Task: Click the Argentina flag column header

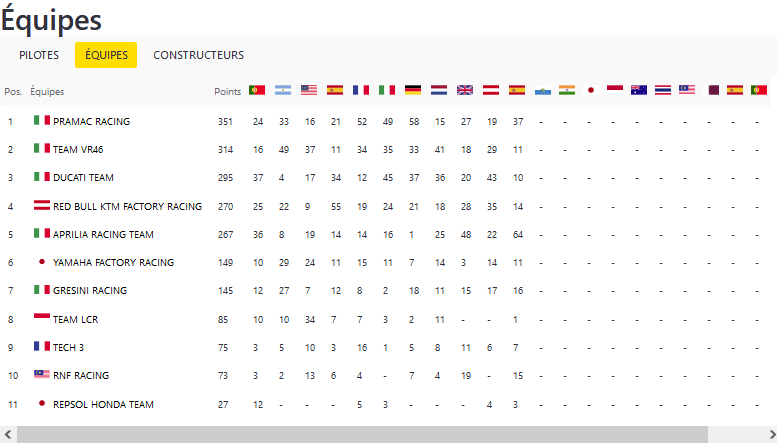Action: 283,90
